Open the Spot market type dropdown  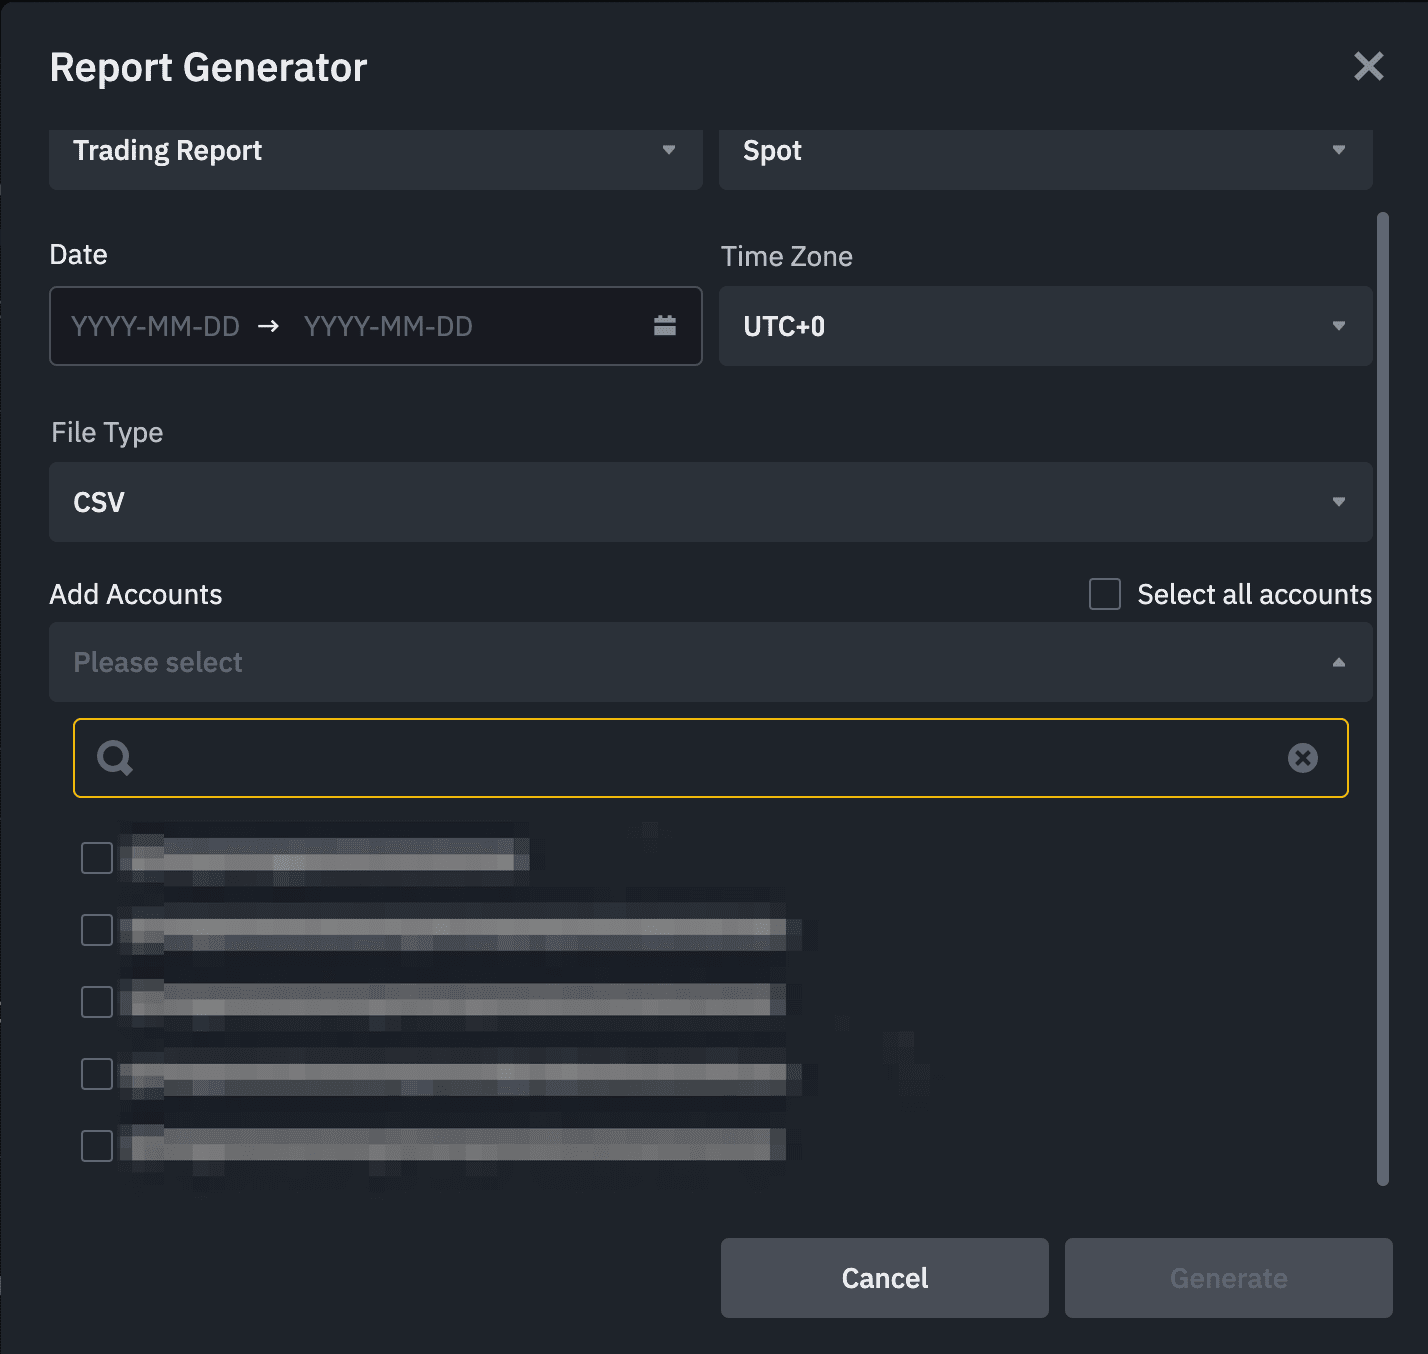pos(1045,152)
